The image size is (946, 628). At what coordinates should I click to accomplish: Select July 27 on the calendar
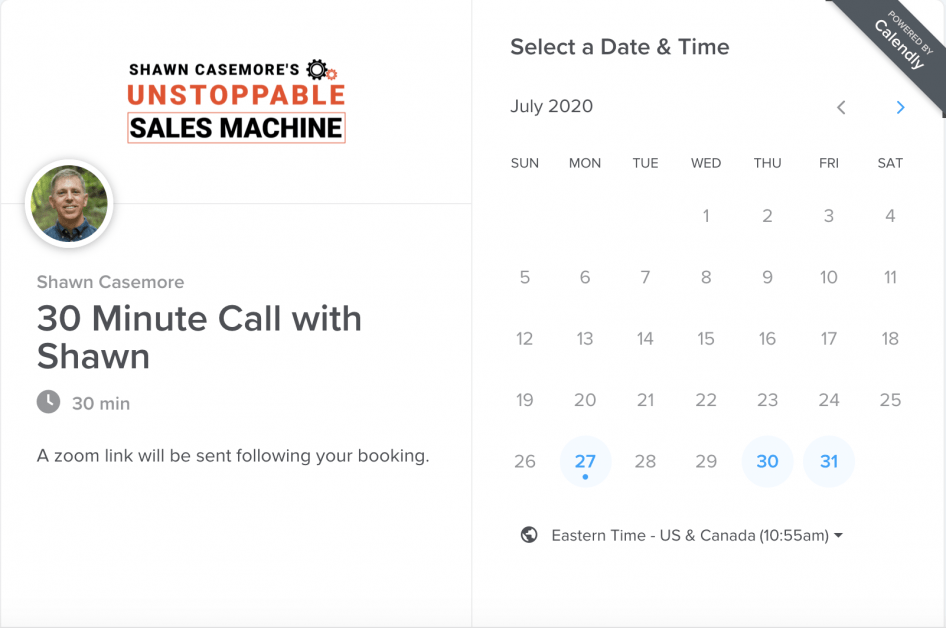(585, 461)
